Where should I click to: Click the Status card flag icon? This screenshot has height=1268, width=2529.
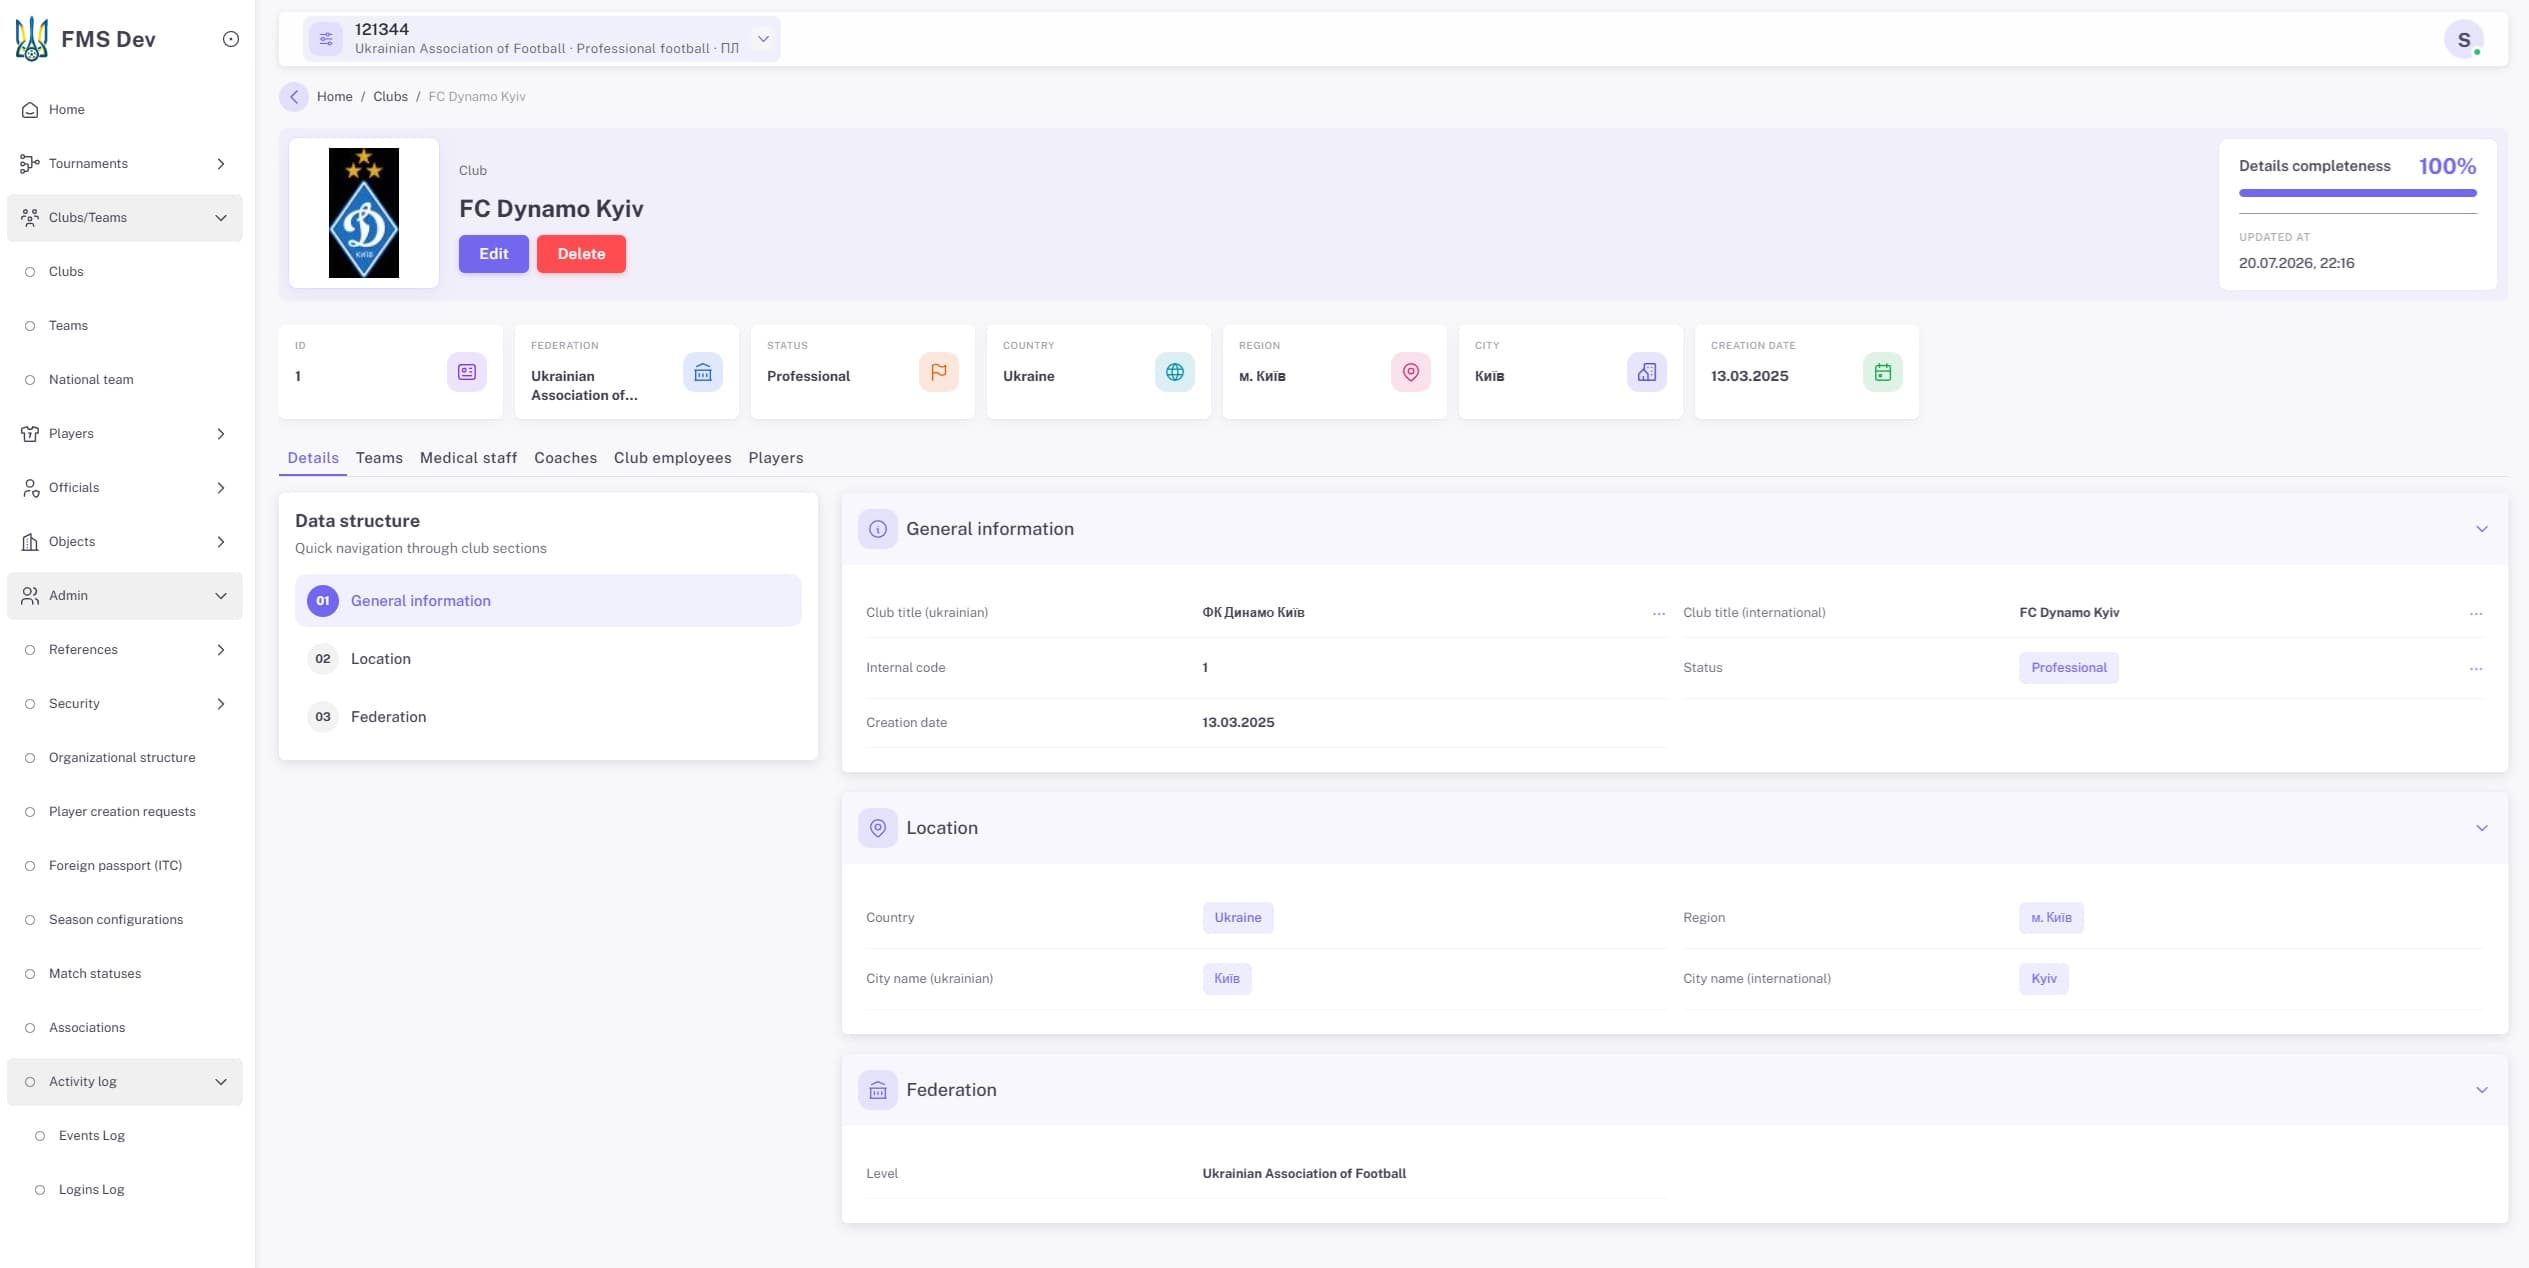point(939,372)
